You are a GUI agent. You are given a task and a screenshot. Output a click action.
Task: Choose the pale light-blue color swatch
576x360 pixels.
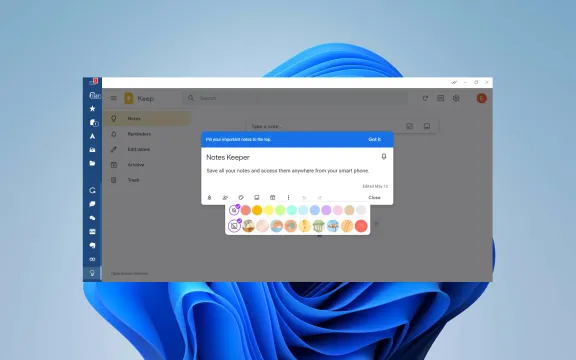[303, 210]
